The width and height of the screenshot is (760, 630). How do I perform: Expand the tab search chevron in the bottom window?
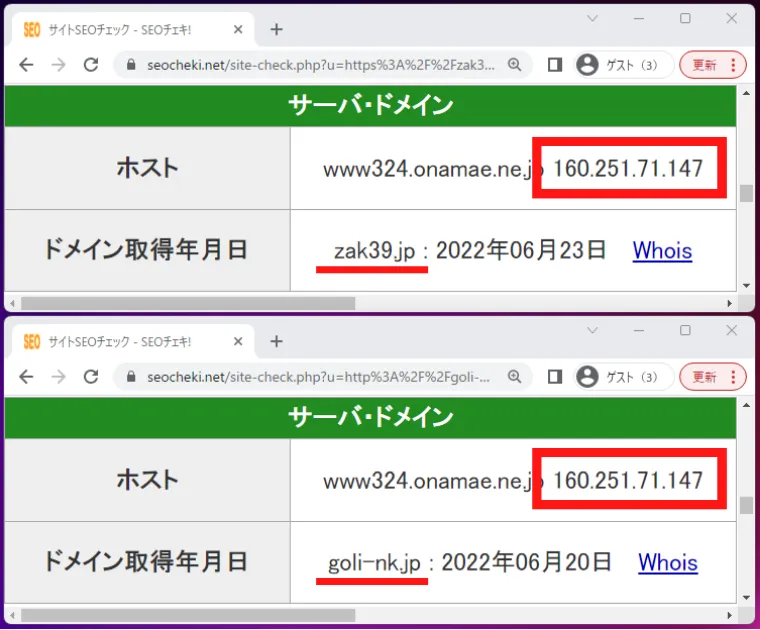pos(592,330)
